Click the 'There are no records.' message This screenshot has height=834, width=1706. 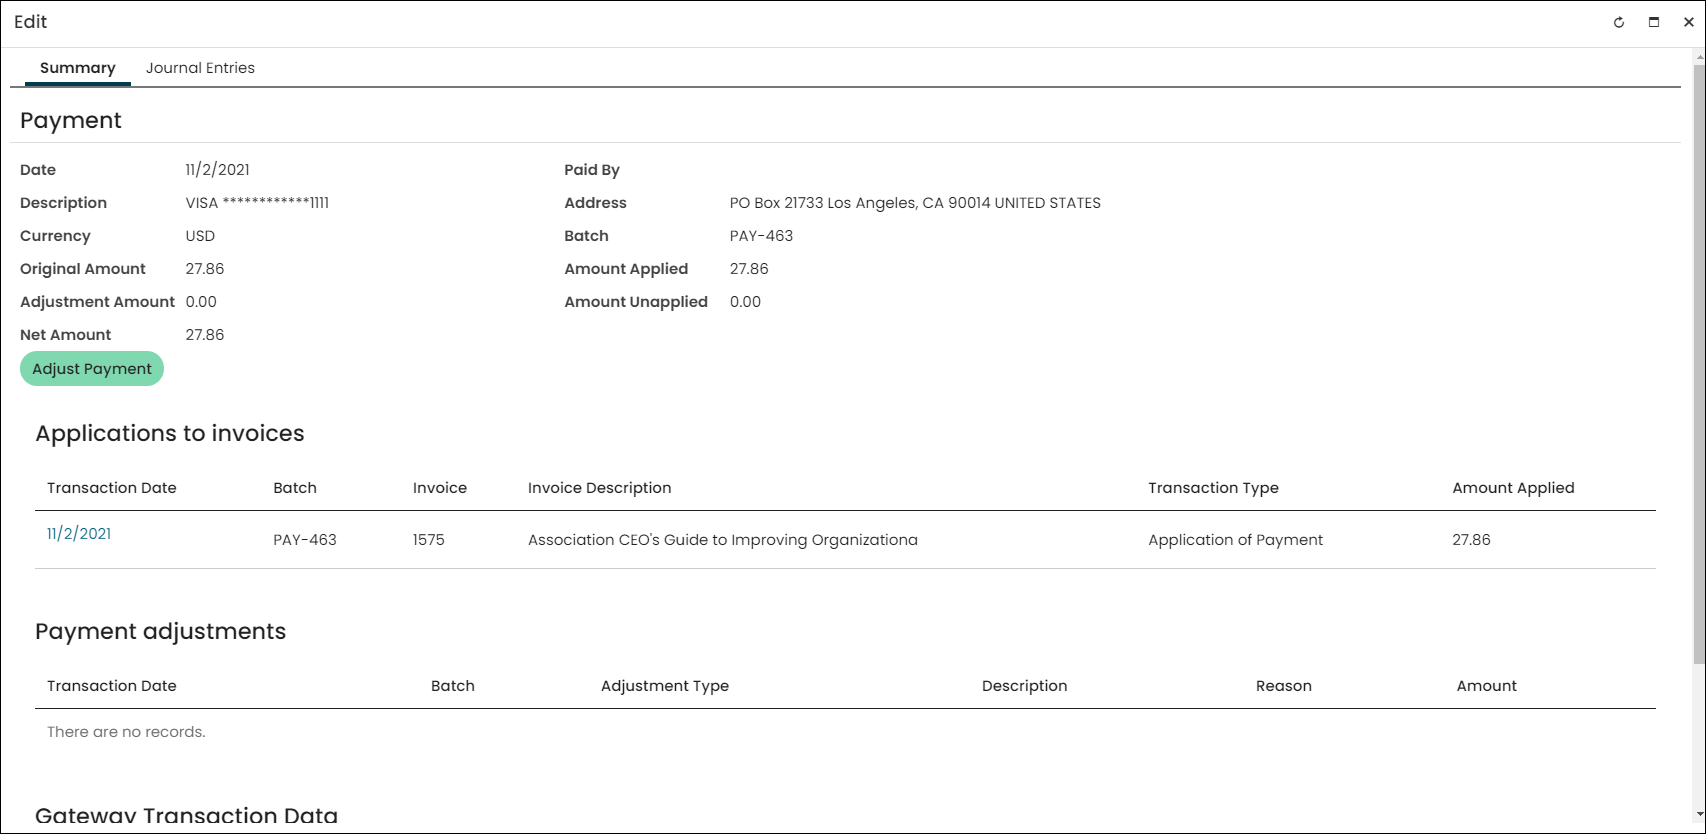coord(126,732)
